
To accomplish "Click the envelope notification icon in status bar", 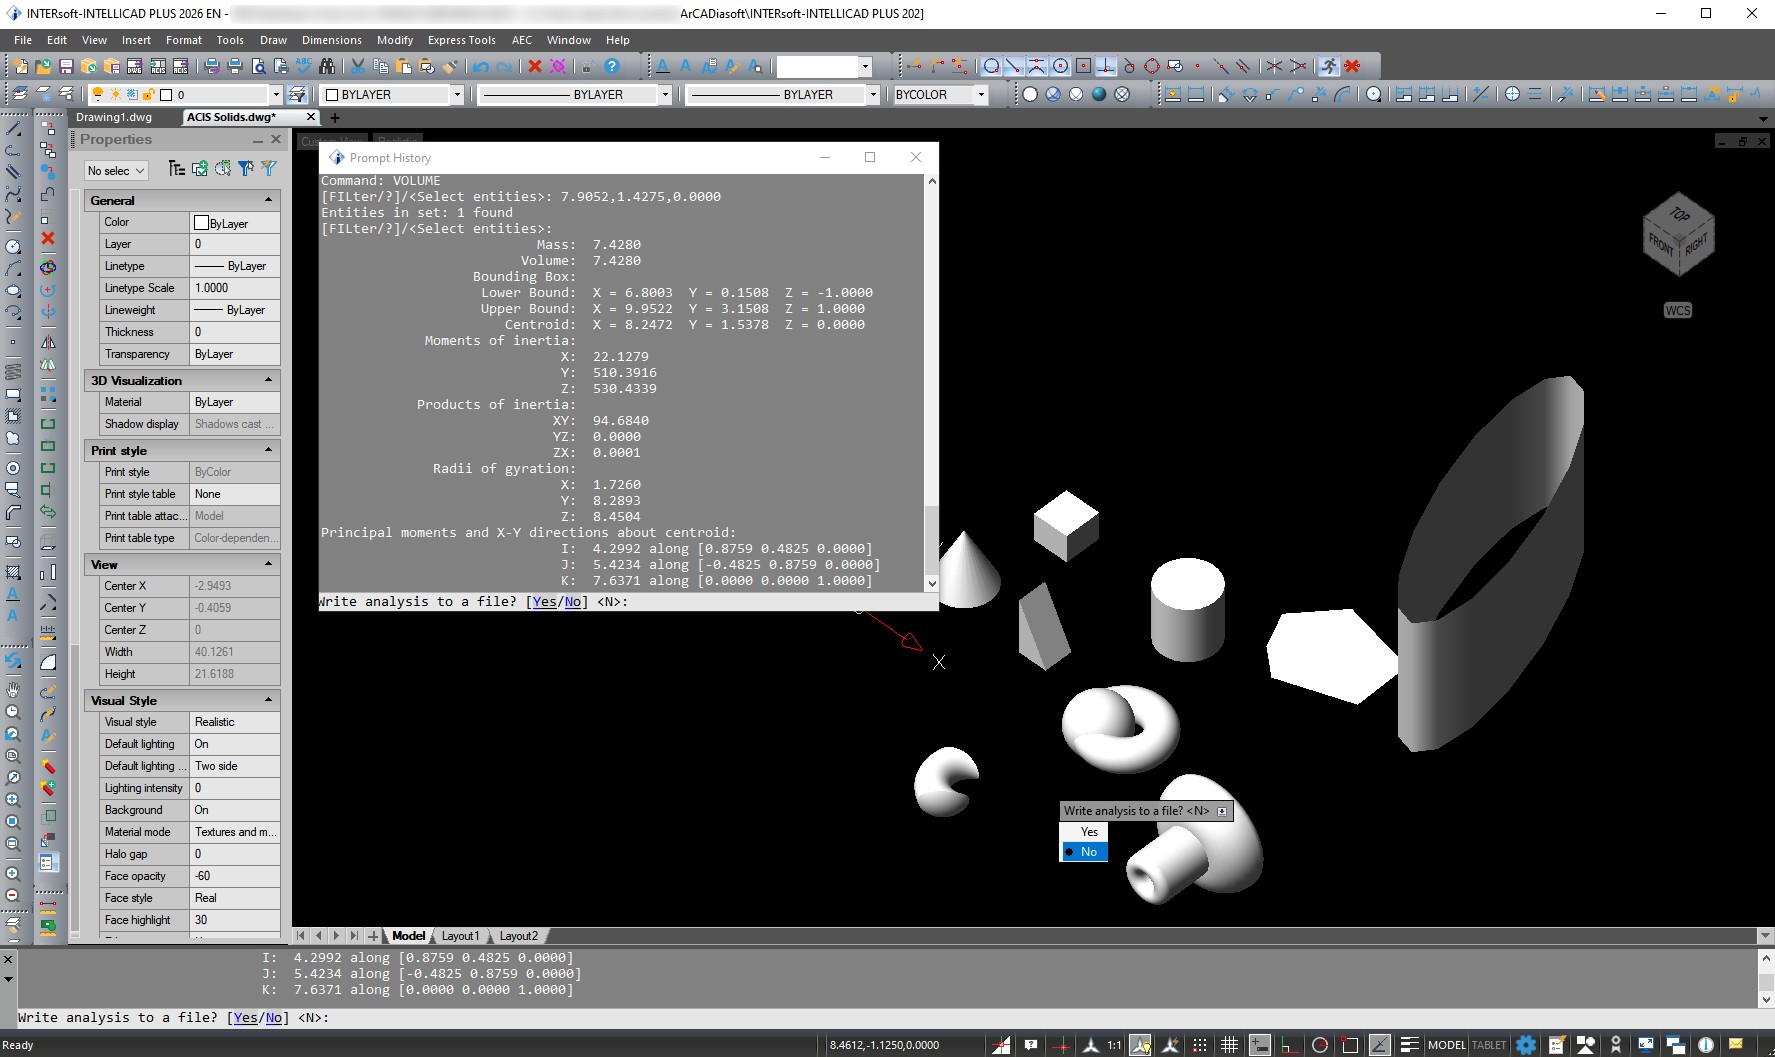I will coord(1736,1045).
